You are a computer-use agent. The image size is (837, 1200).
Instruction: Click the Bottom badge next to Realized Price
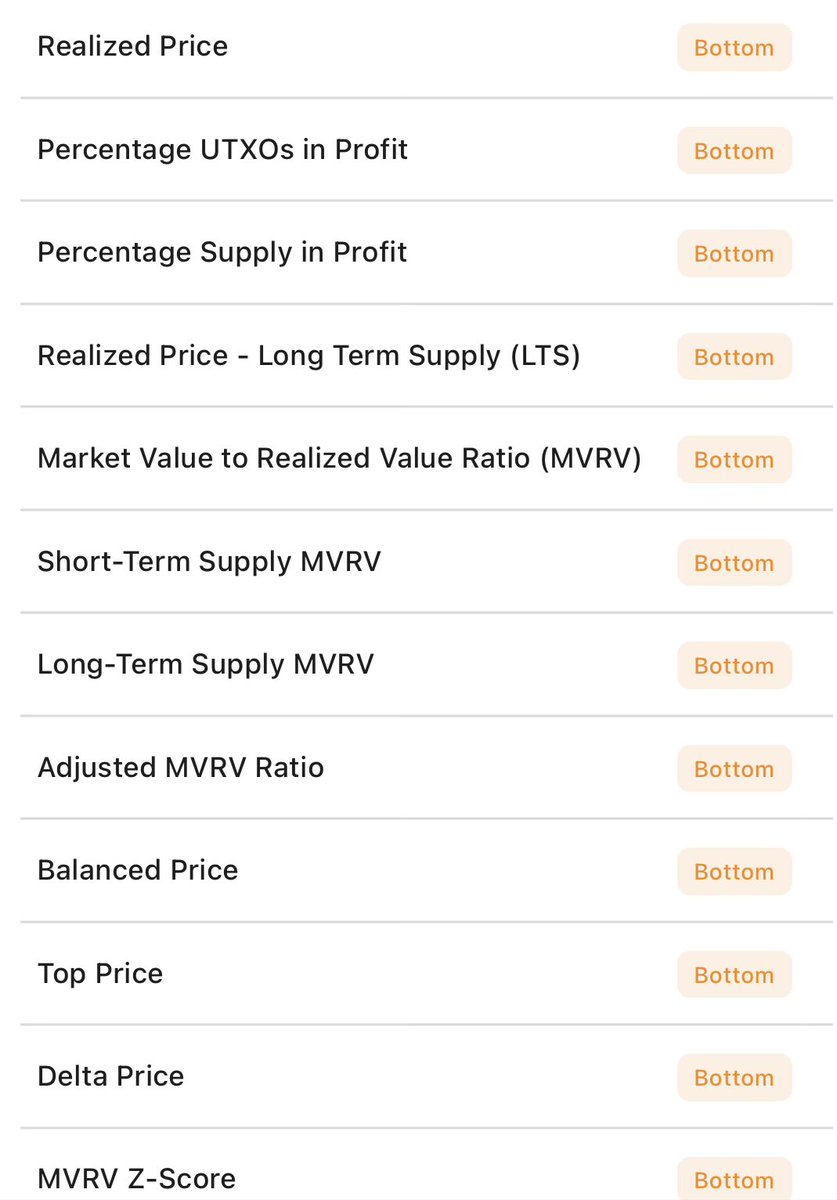pos(734,48)
